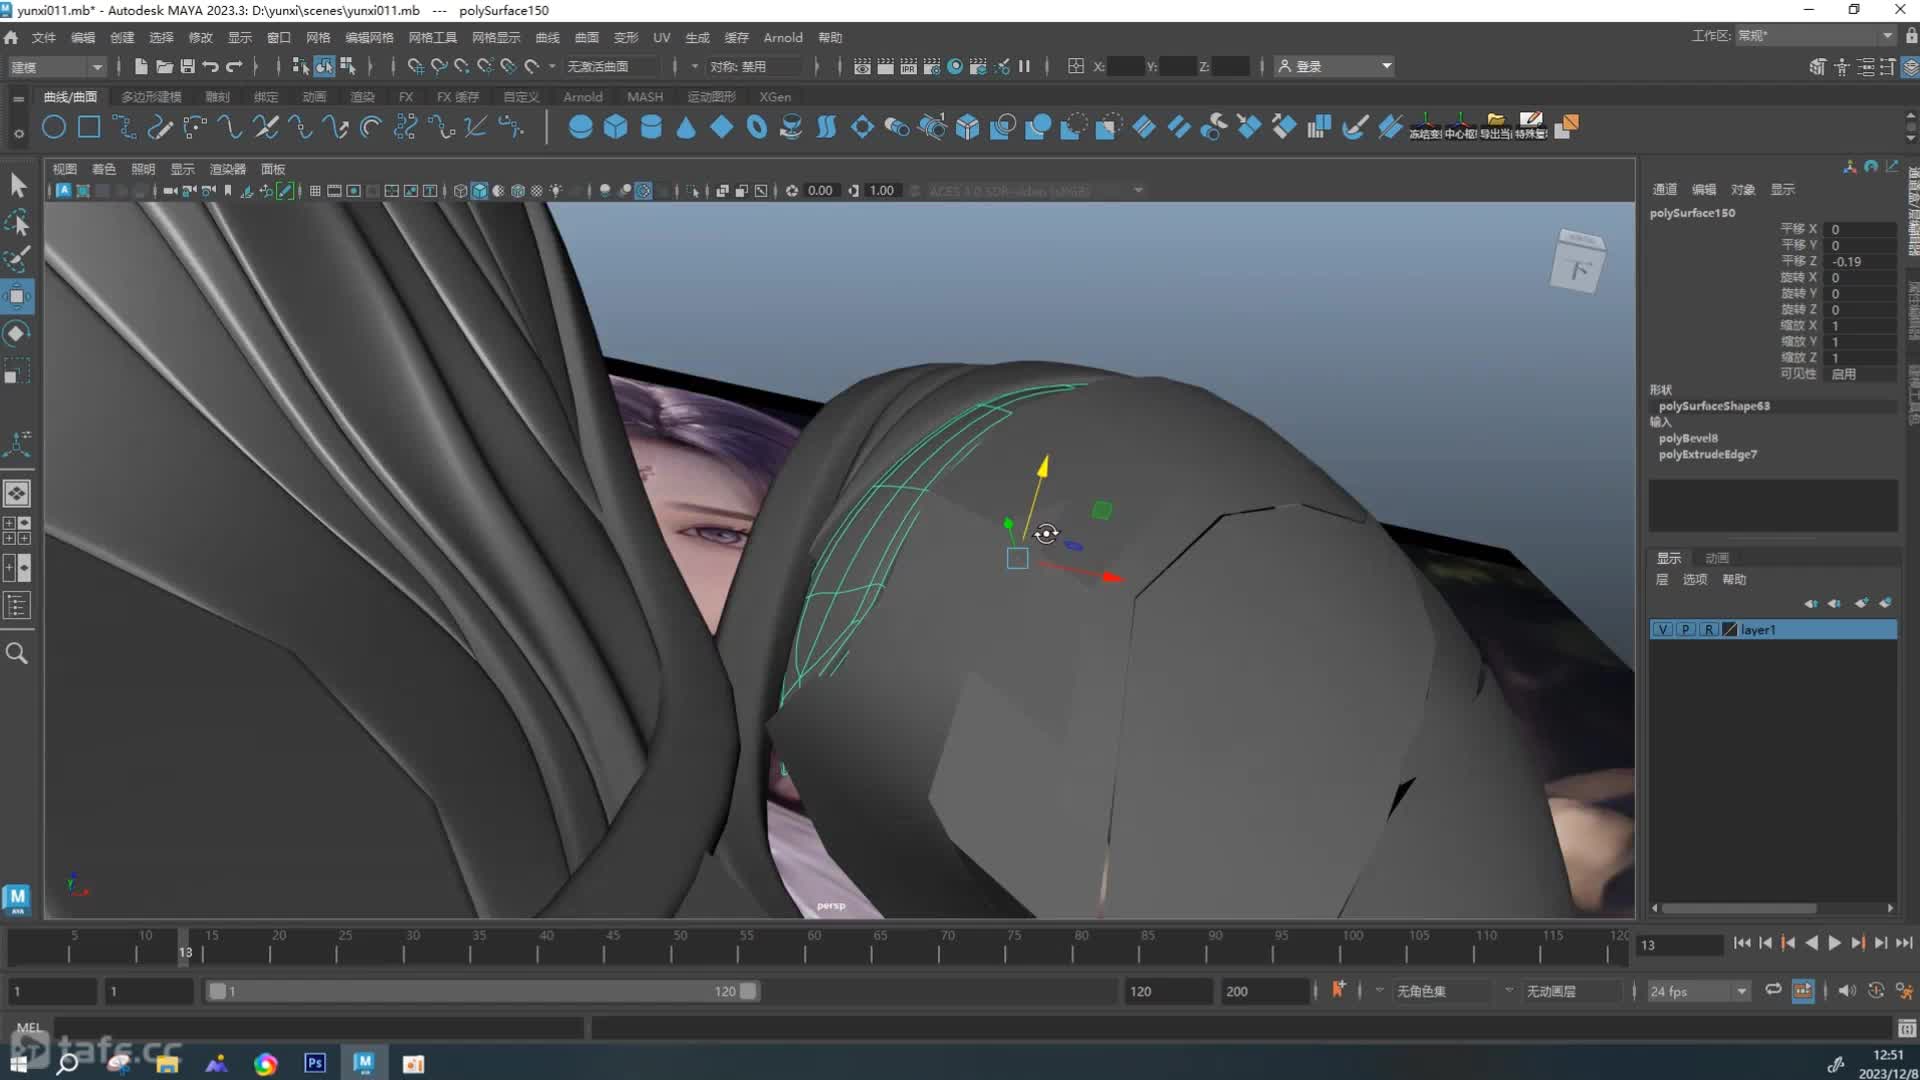This screenshot has height=1080, width=1920.
Task: Activate the Paint selection tool
Action: 17,259
